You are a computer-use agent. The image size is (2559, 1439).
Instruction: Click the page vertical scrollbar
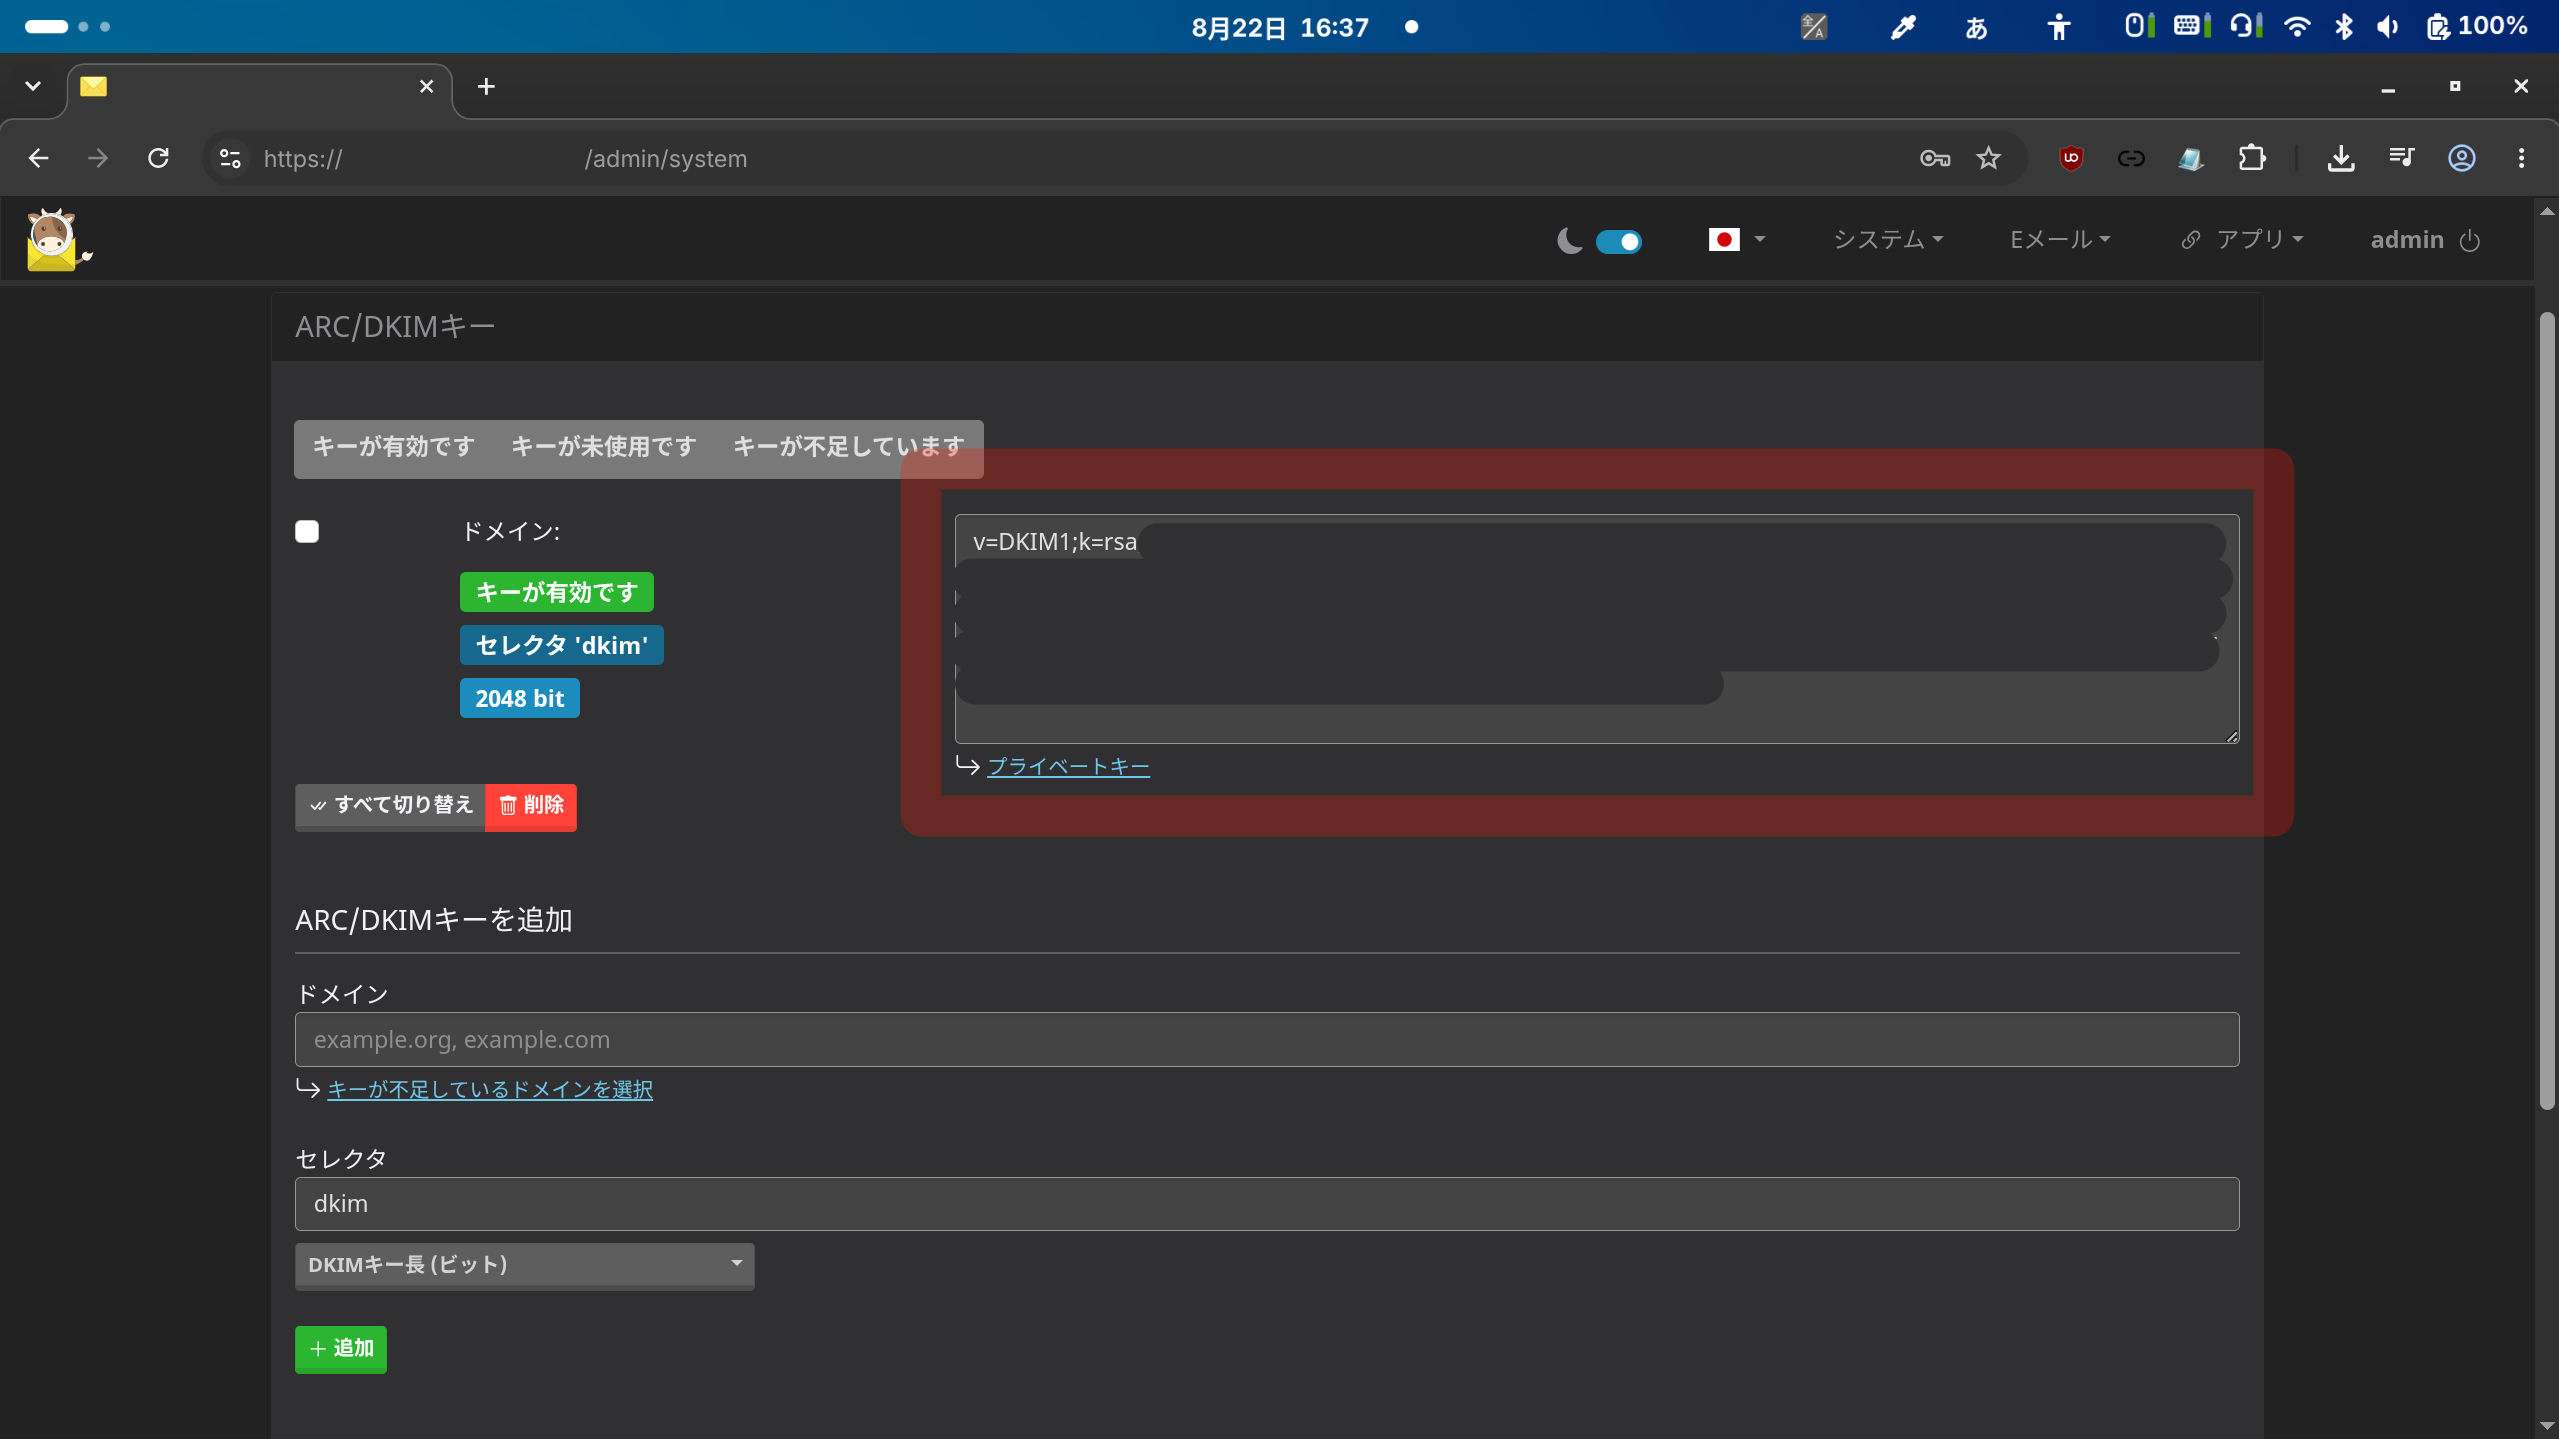(2547, 710)
